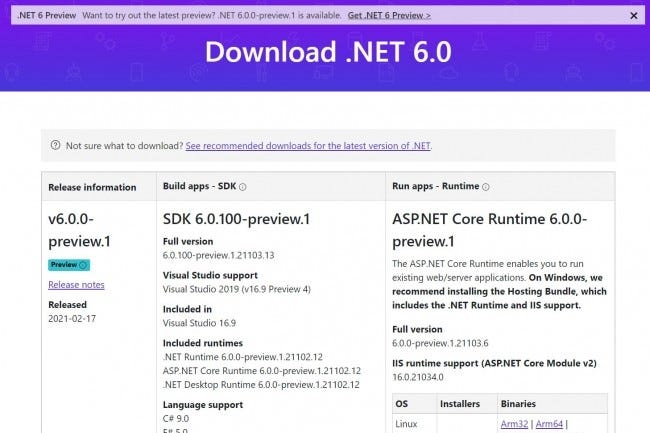650x433 pixels.
Task: Select the Visual Studio 16.9 value
Action: coord(199,323)
